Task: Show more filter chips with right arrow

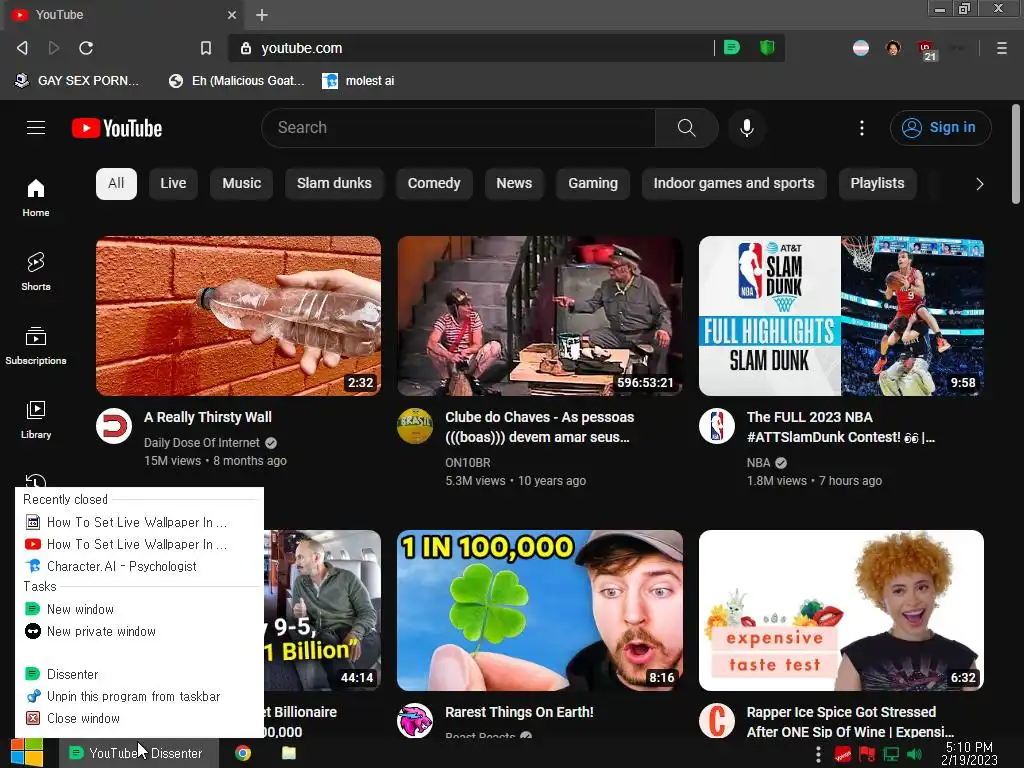Action: tap(980, 184)
